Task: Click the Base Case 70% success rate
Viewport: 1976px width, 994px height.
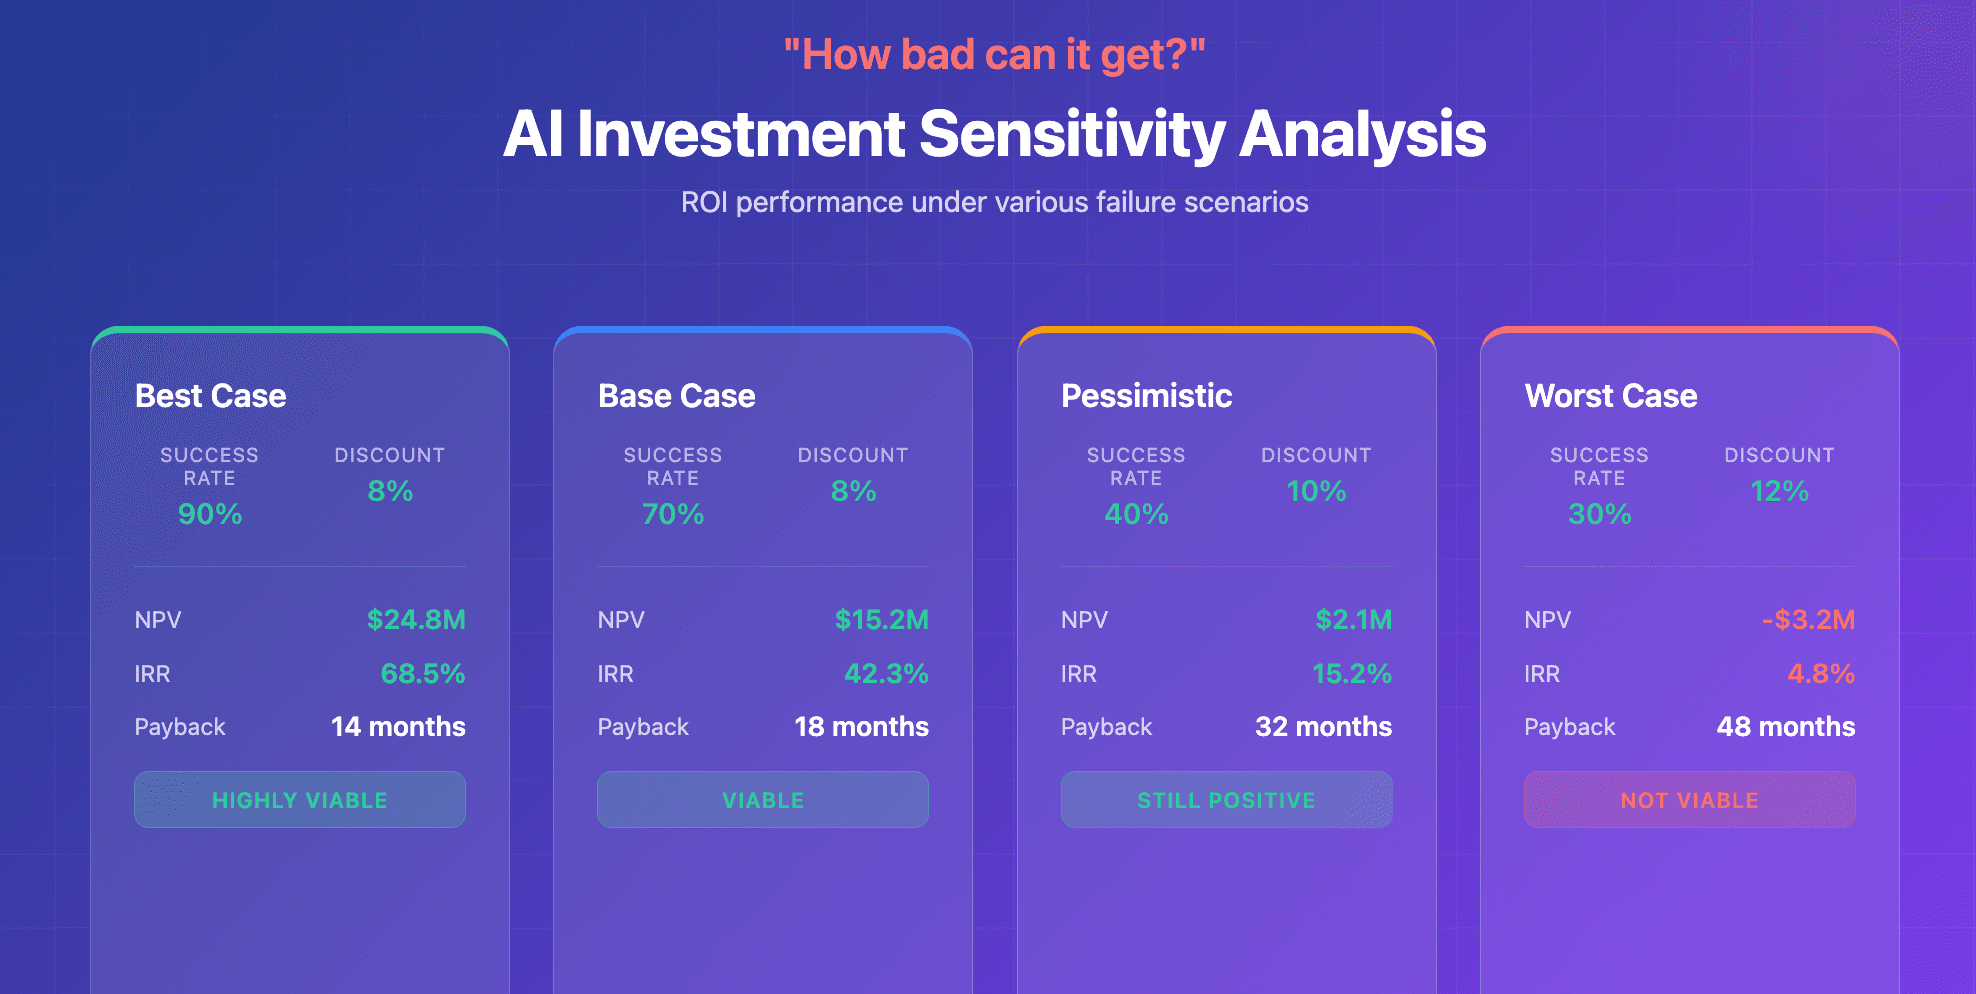Action: [x=673, y=514]
